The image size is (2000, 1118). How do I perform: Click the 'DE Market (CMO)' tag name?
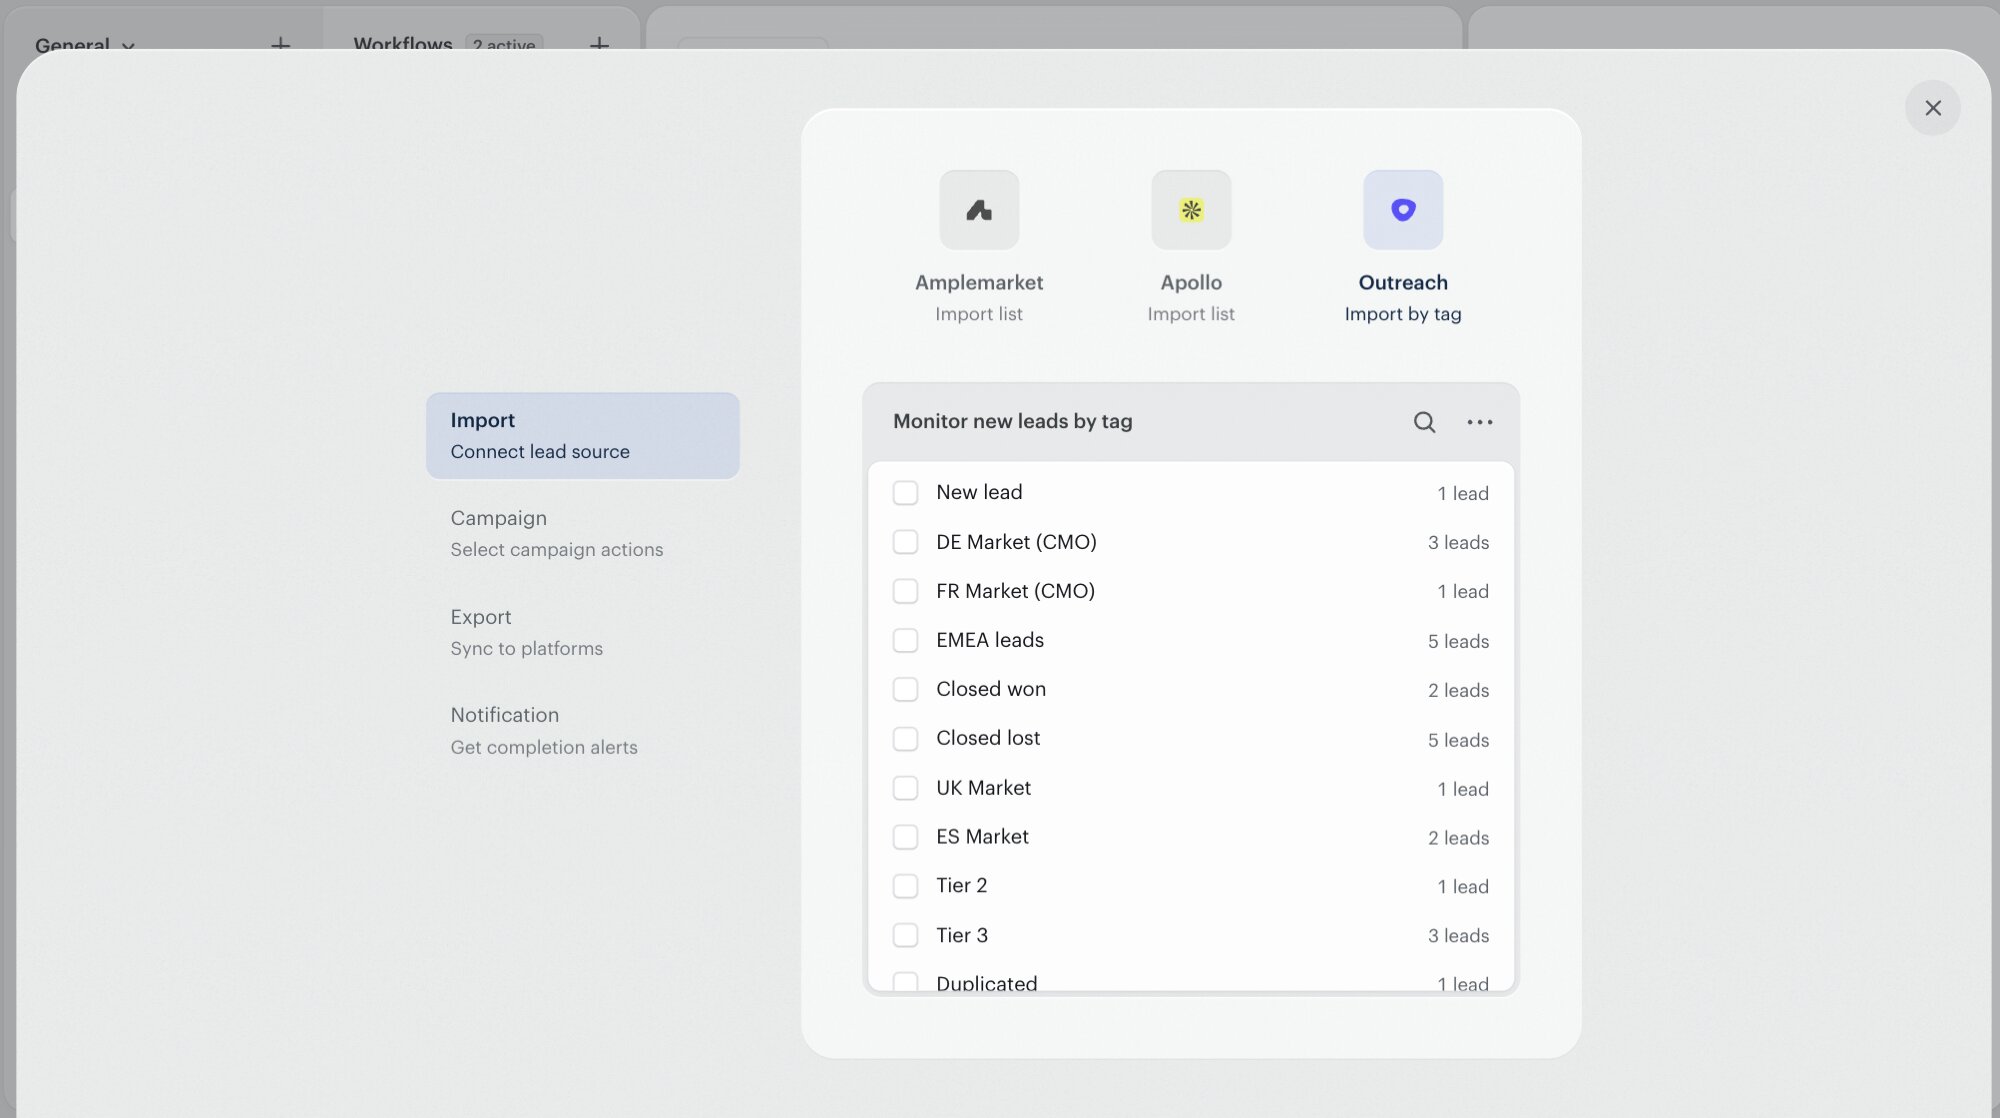click(1016, 542)
